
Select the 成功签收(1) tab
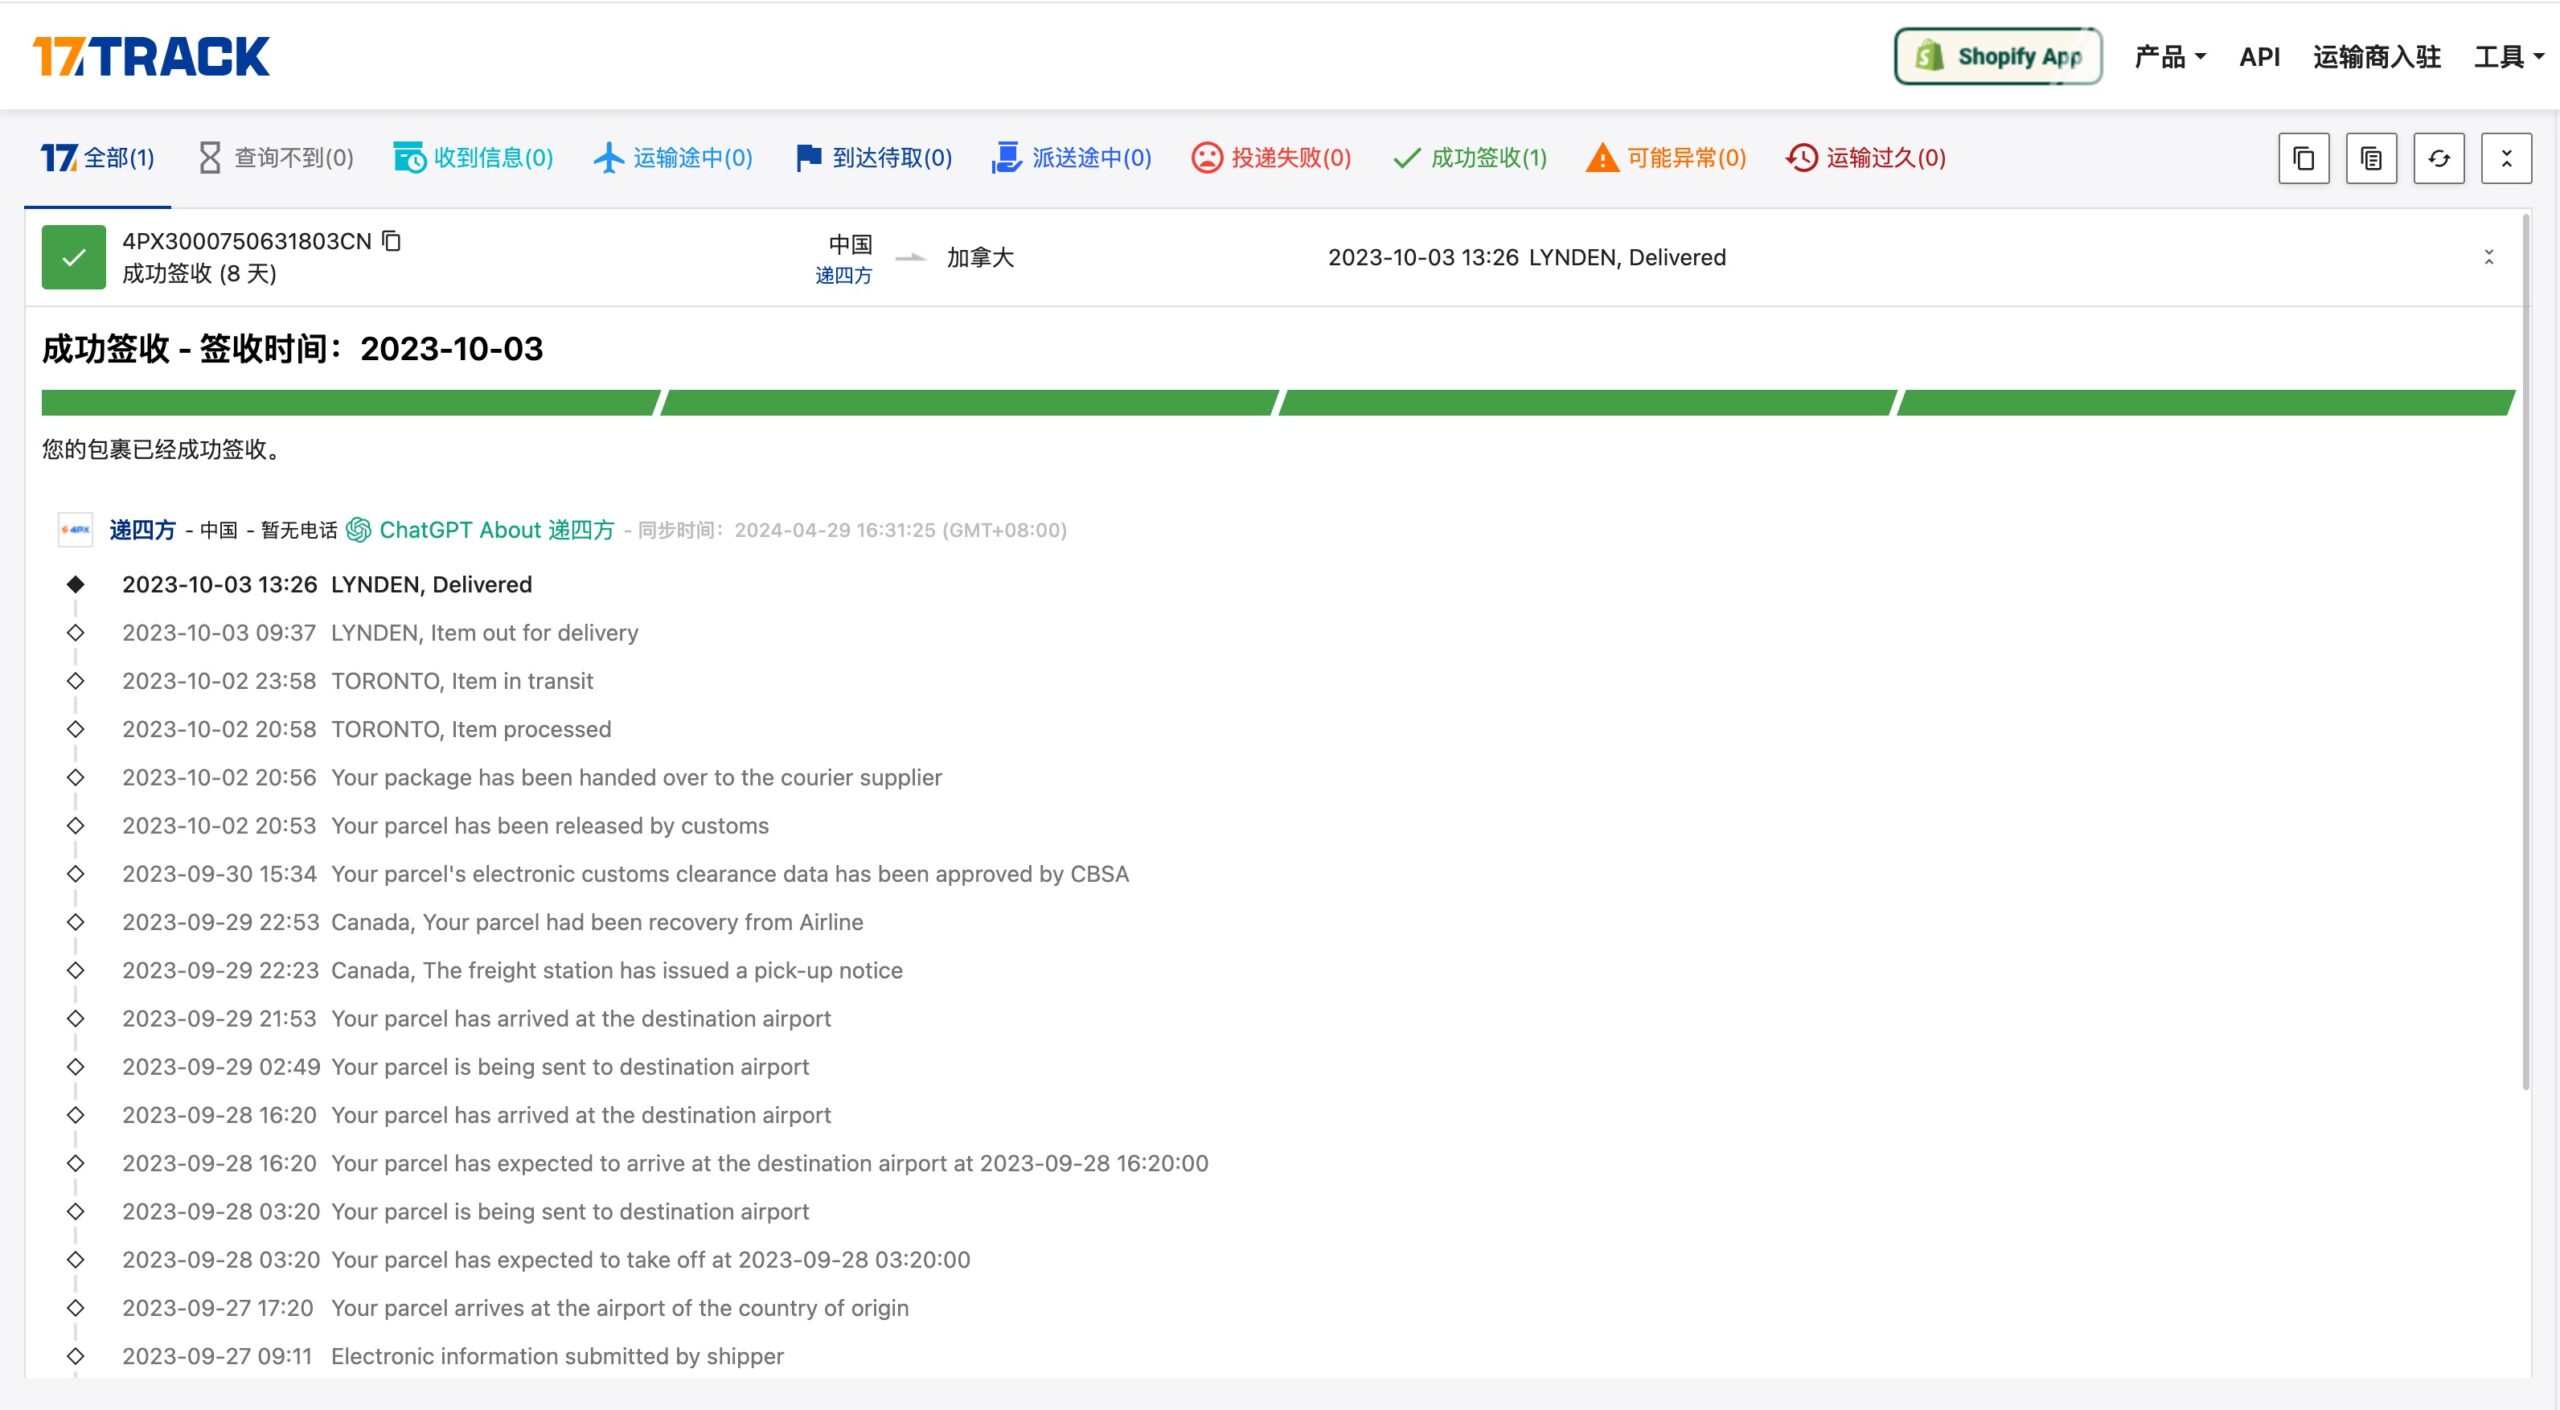(1470, 158)
